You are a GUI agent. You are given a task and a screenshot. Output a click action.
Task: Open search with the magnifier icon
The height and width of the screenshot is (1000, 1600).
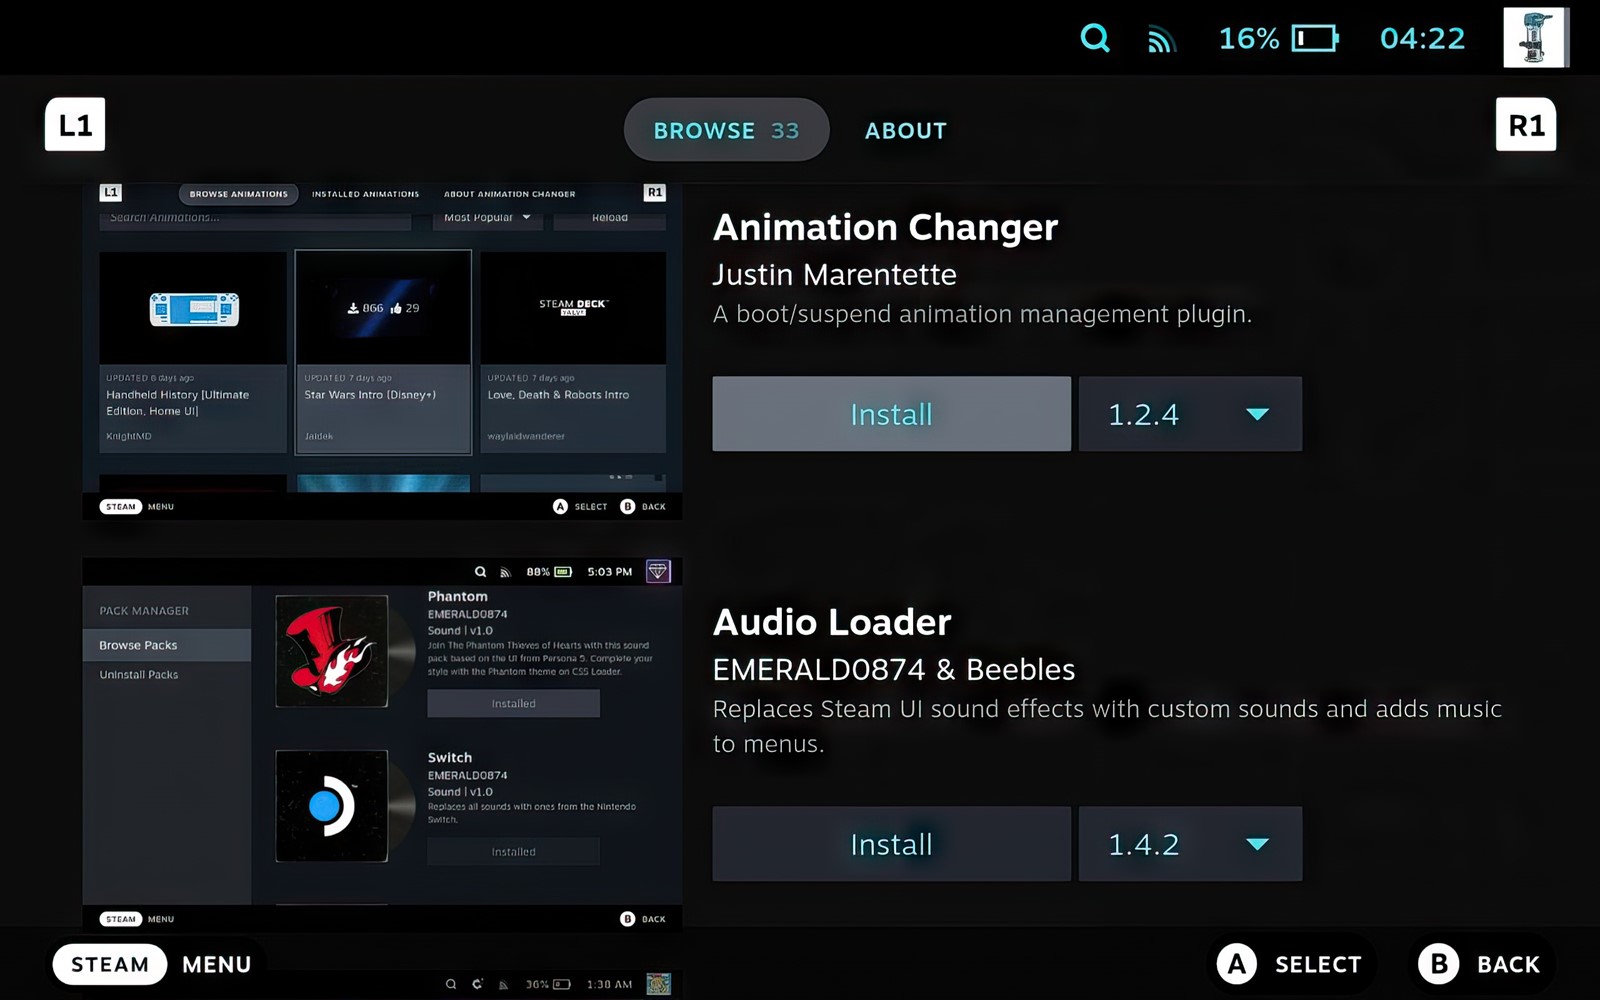pyautogui.click(x=1095, y=39)
